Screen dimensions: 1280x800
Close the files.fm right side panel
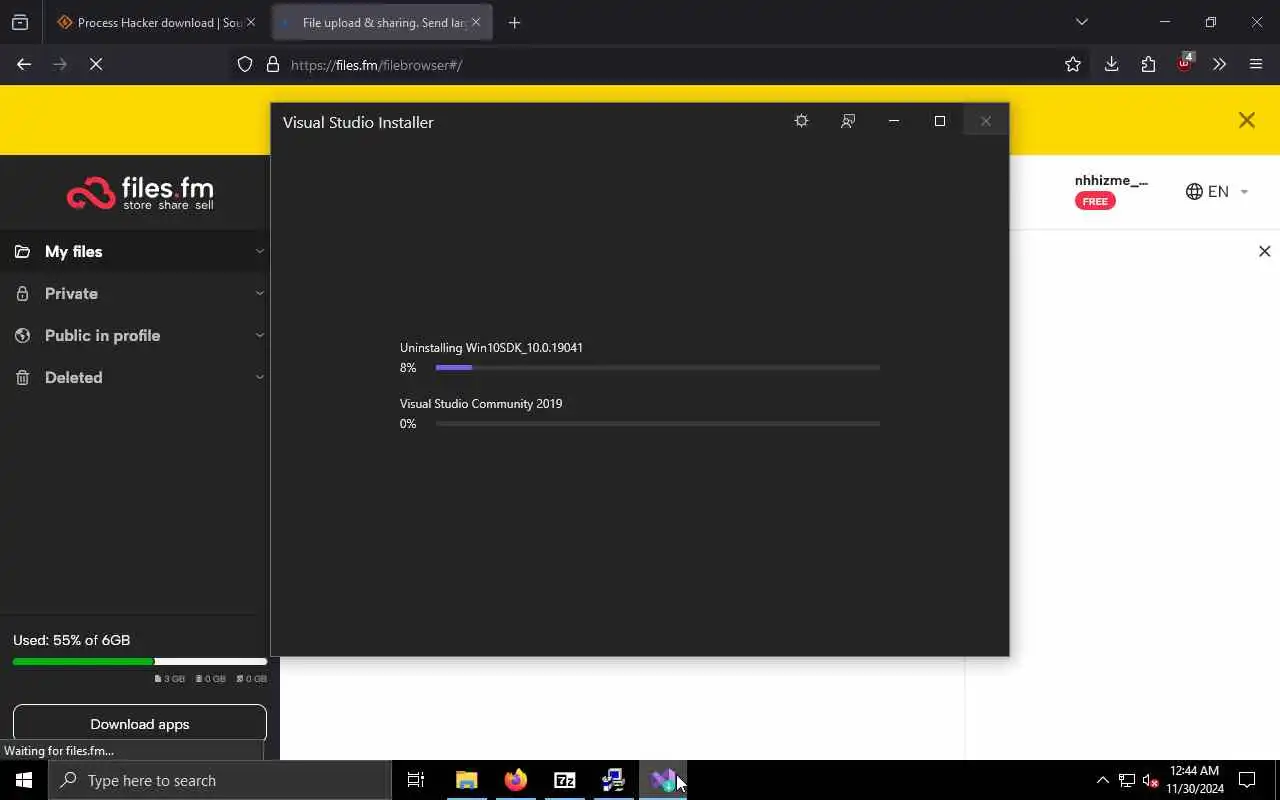click(x=1264, y=251)
